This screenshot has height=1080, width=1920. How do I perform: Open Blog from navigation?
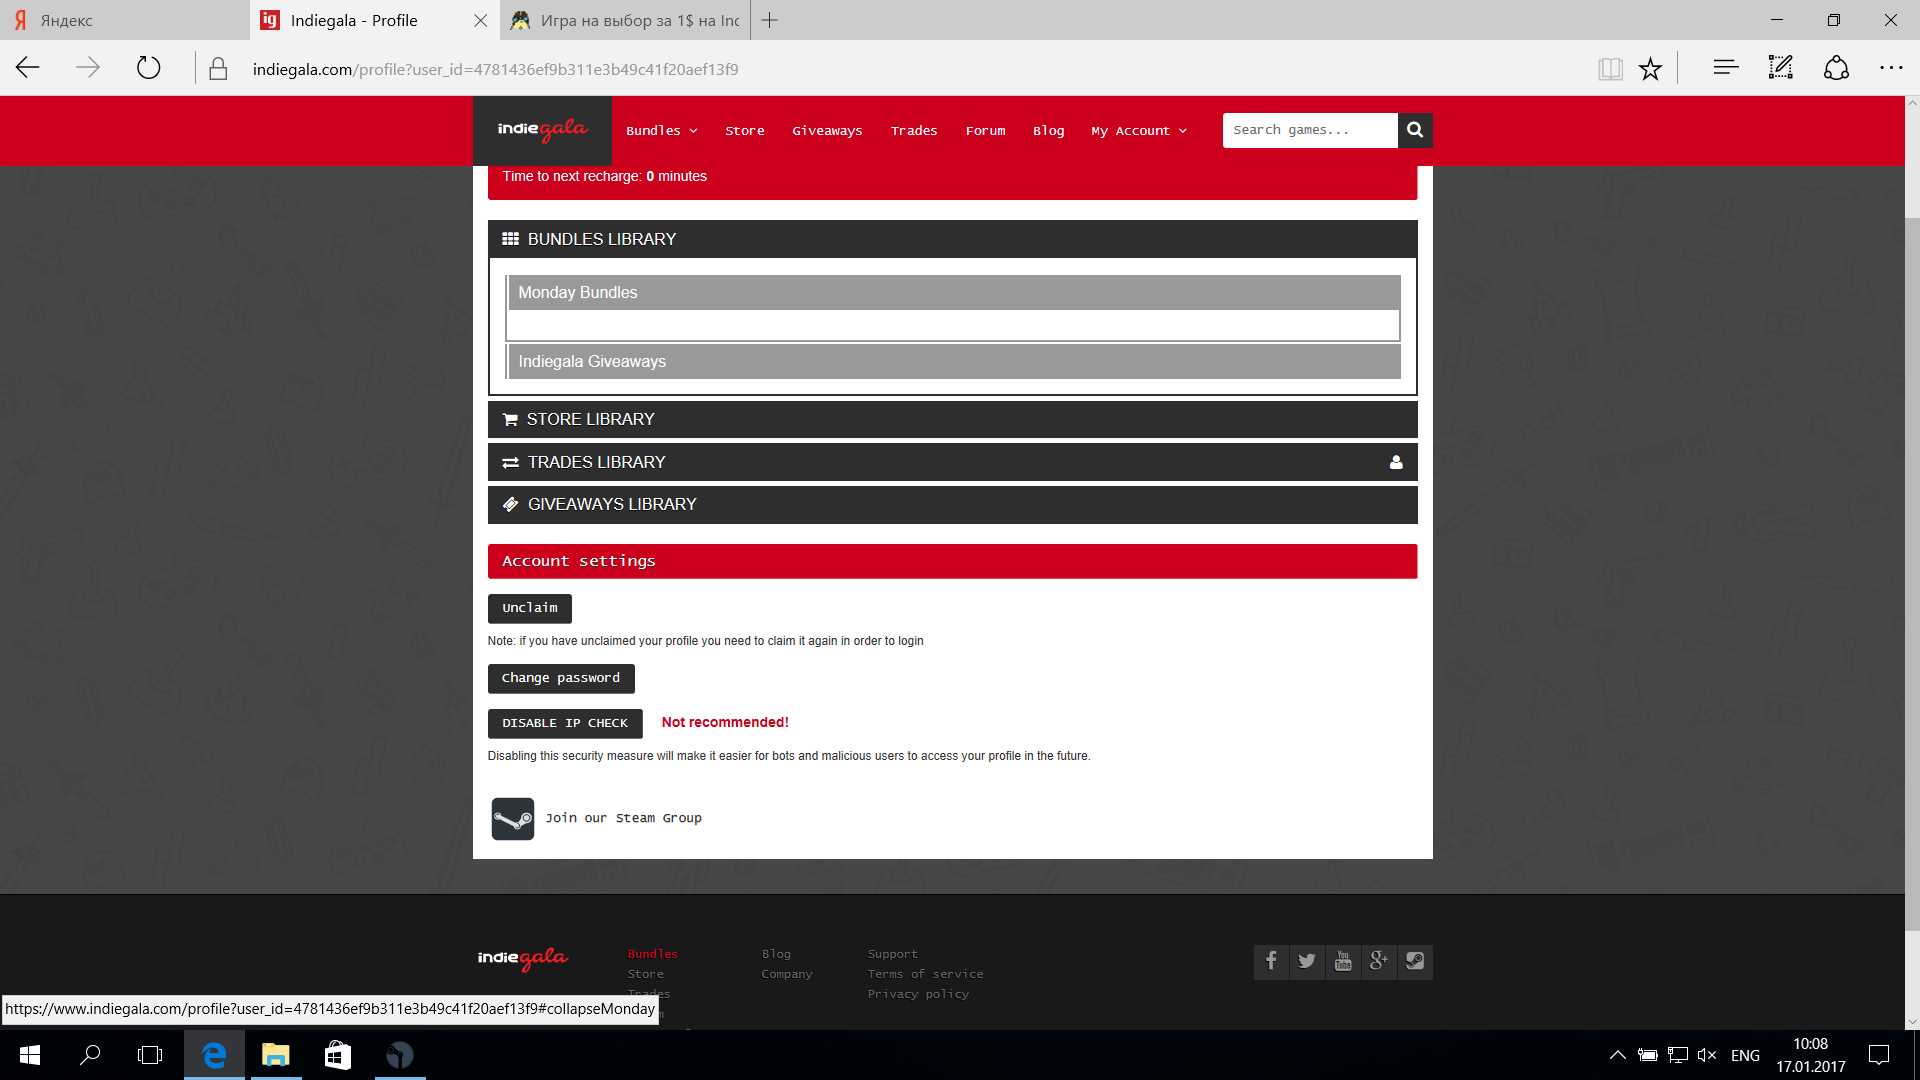click(x=1048, y=131)
